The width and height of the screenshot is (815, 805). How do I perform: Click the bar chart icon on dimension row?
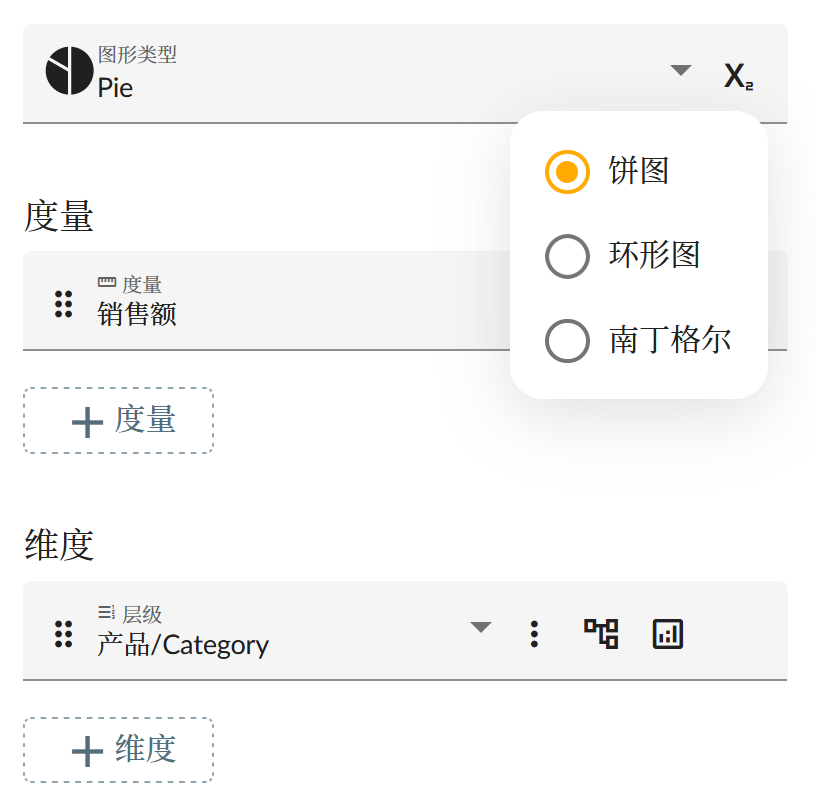667,633
